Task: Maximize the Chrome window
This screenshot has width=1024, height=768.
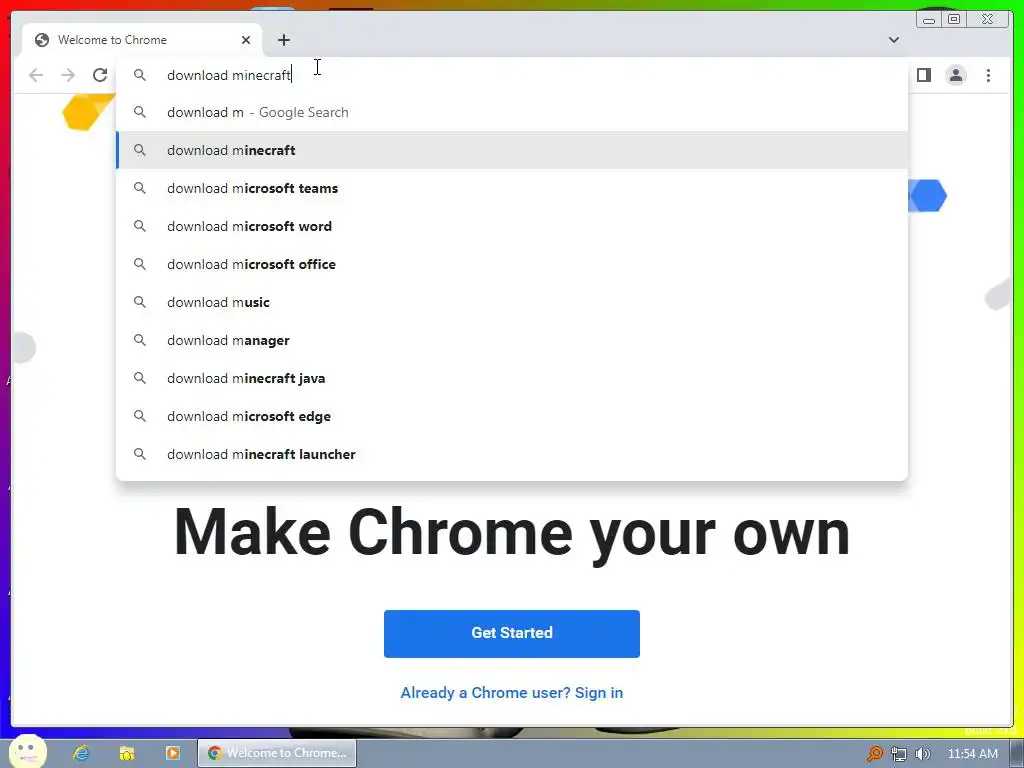Action: tap(954, 20)
